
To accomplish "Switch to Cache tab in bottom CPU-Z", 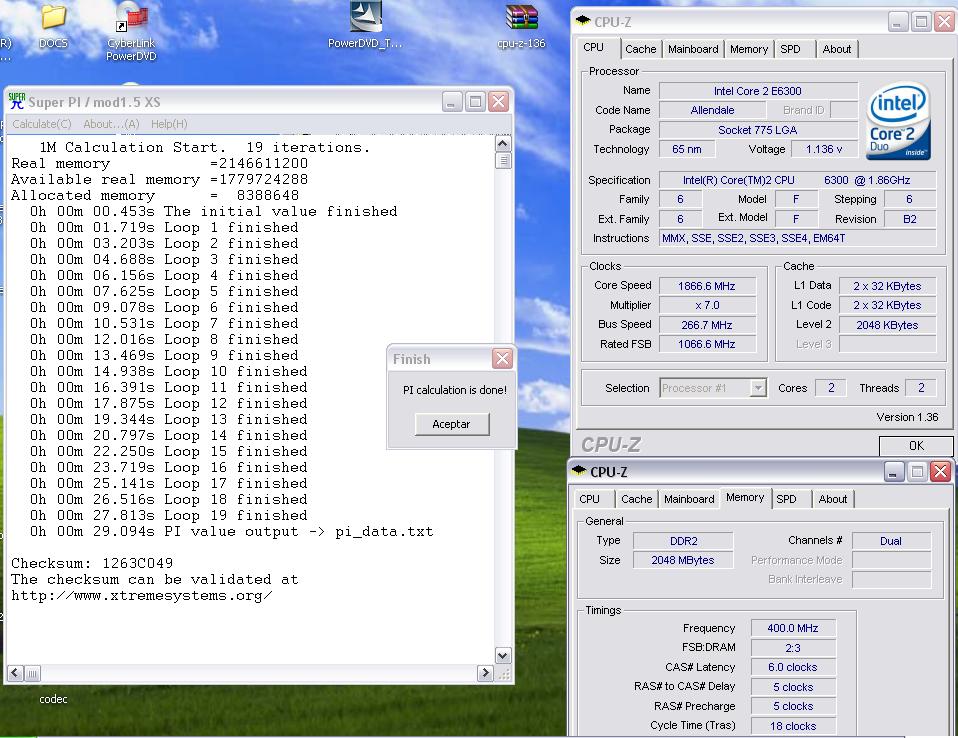I will (637, 499).
